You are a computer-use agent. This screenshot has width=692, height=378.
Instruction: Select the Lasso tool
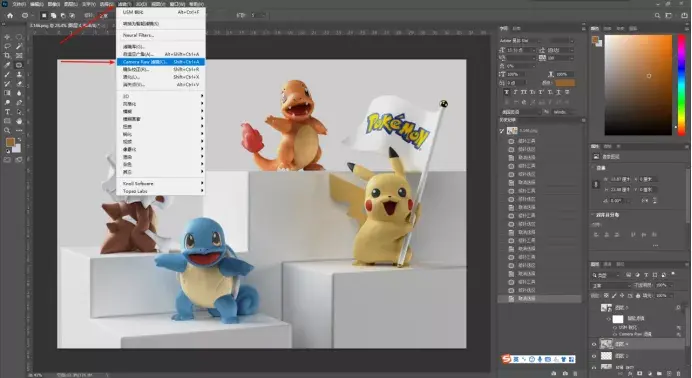pyautogui.click(x=7, y=46)
